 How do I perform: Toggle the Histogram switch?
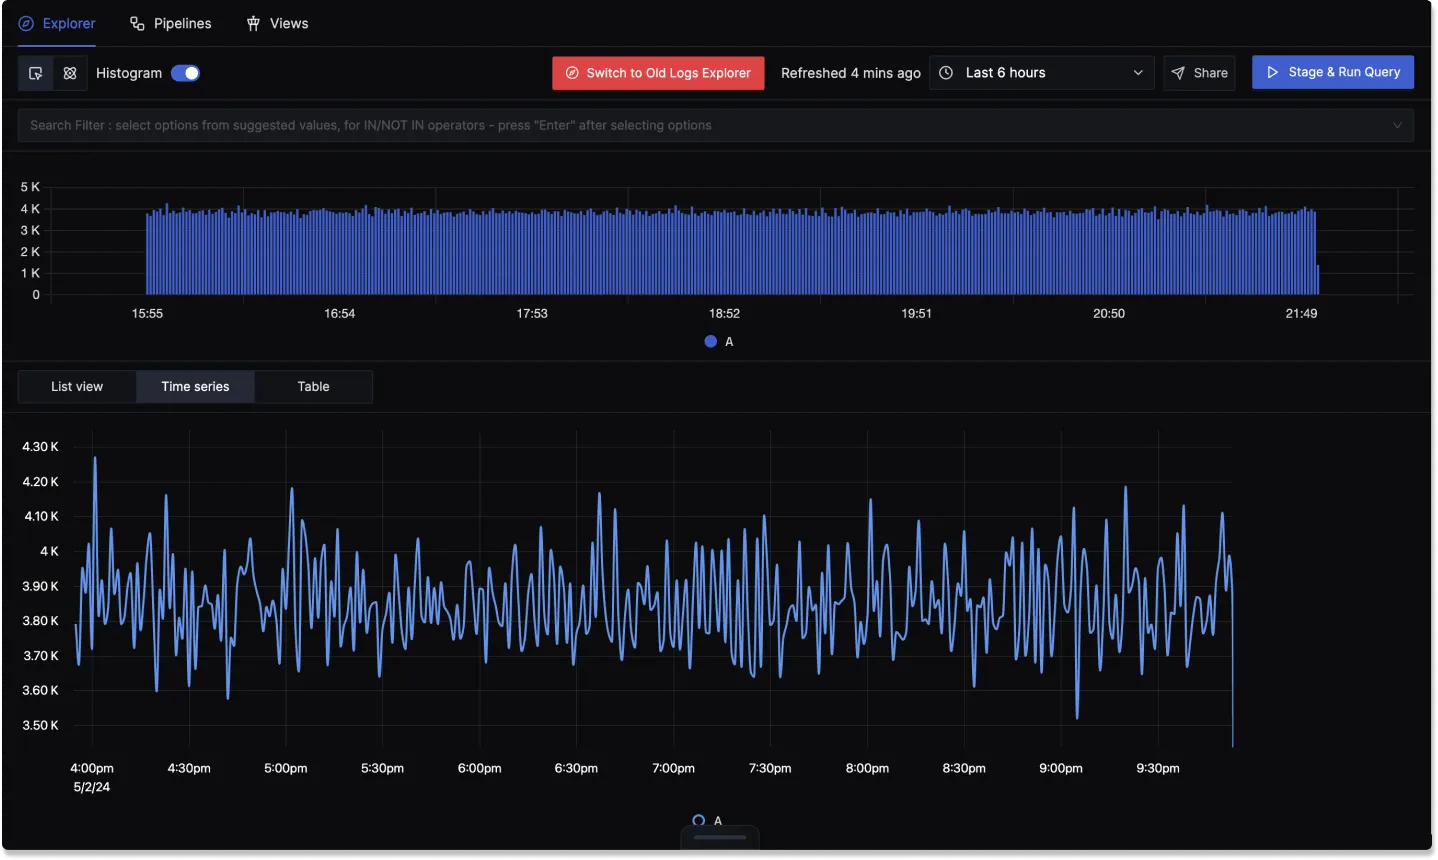tap(185, 73)
